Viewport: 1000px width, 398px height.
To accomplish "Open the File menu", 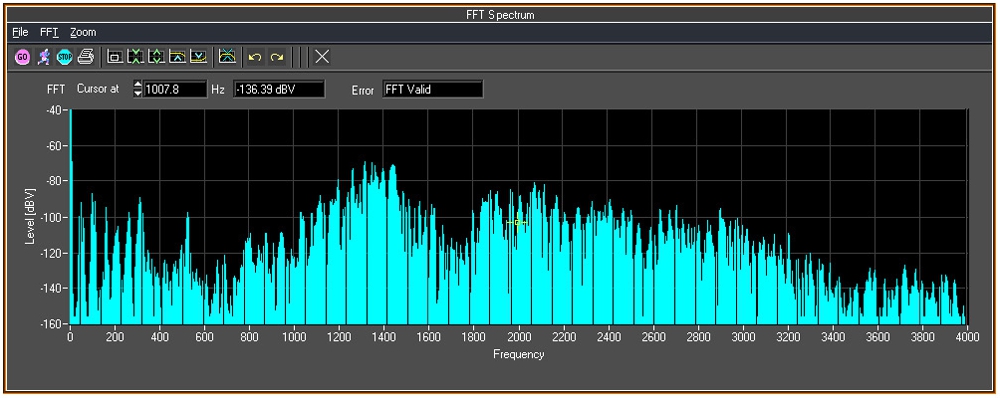I will point(20,32).
